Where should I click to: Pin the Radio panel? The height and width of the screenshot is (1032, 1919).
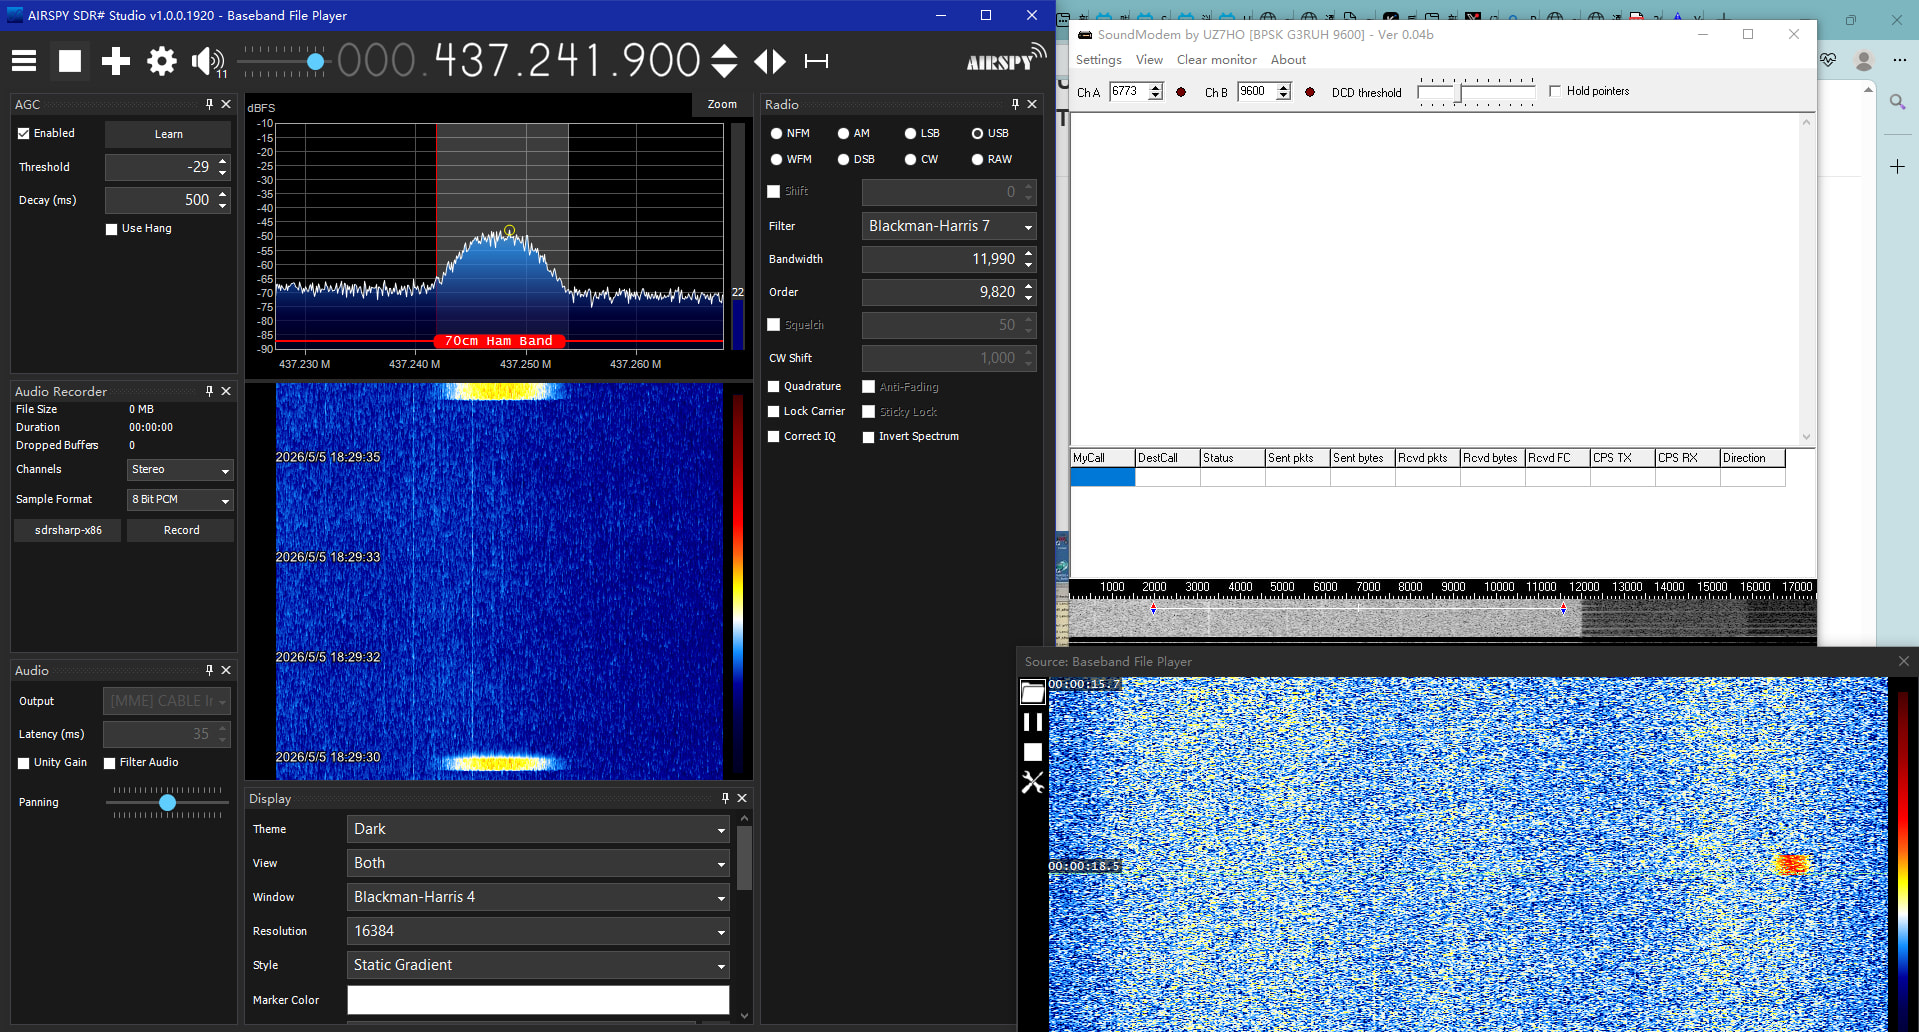pyautogui.click(x=1015, y=104)
